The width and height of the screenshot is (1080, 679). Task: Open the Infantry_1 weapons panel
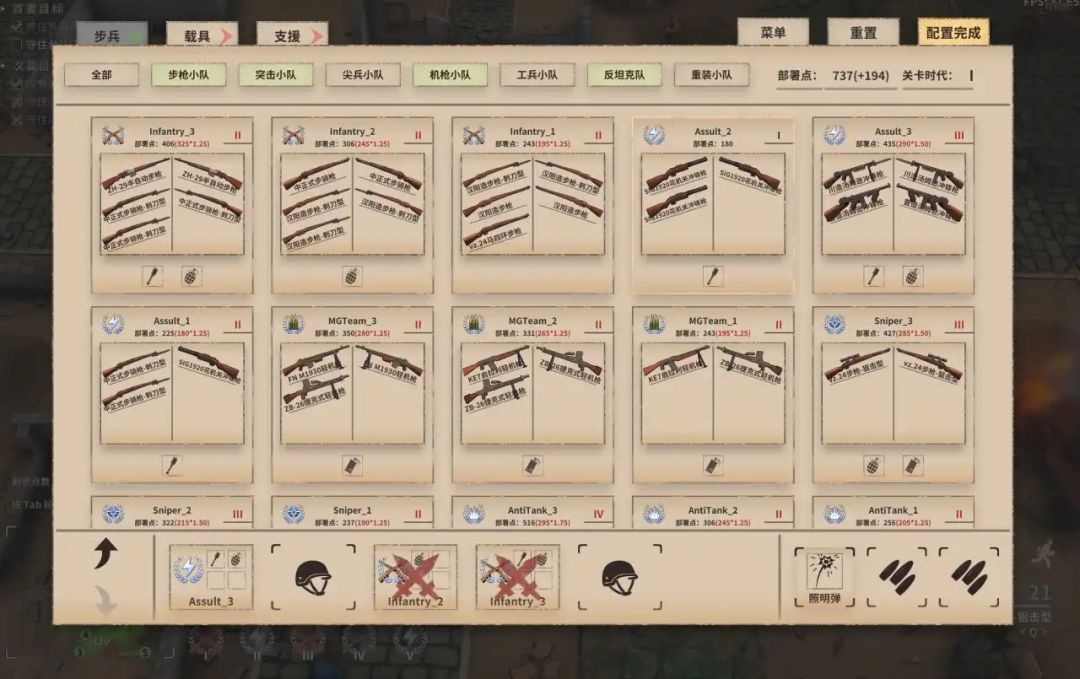point(532,204)
